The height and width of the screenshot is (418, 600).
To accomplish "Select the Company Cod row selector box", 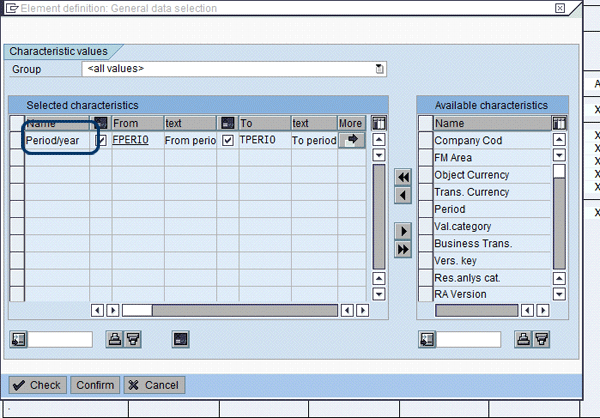I will click(425, 141).
